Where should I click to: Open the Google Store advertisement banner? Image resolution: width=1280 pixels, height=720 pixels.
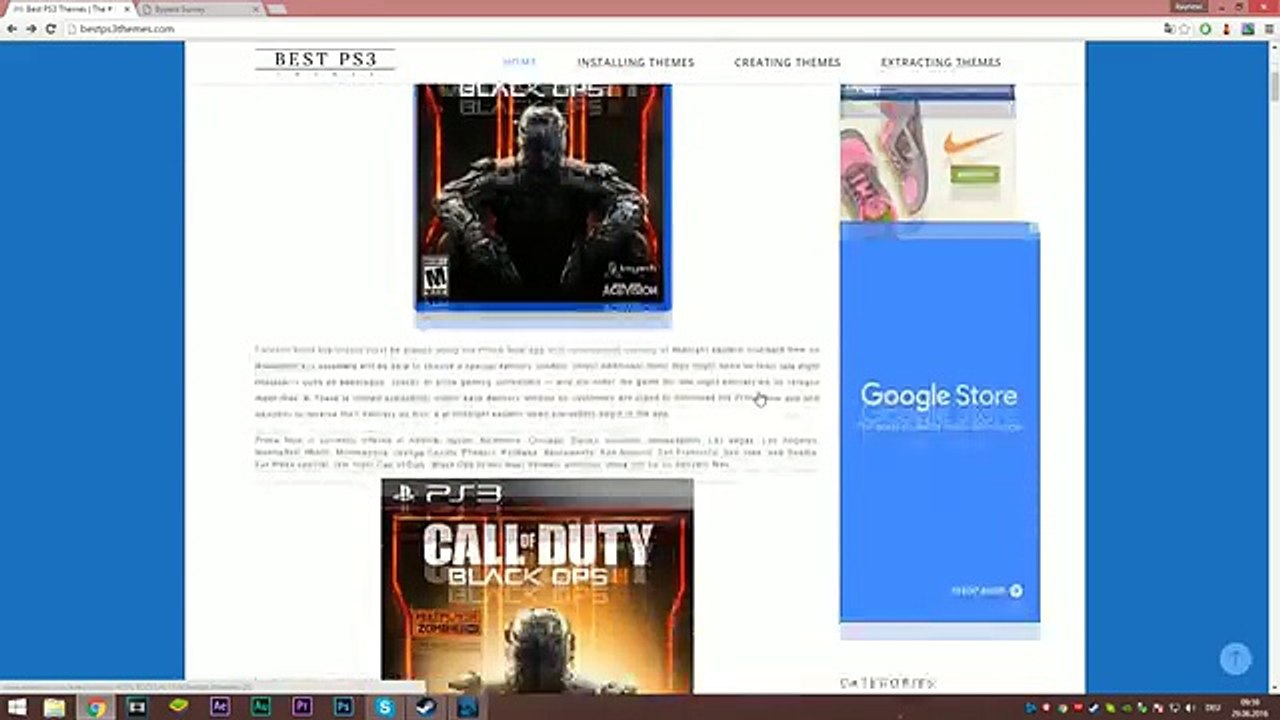(x=940, y=422)
